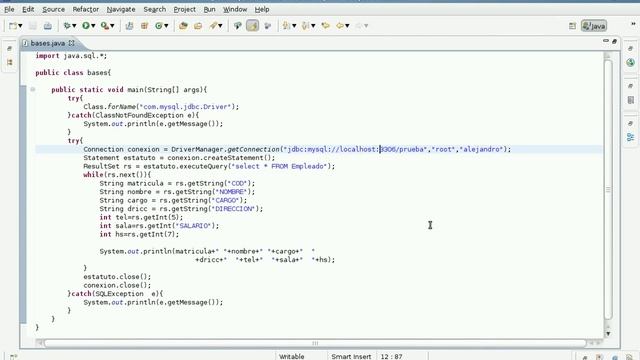Click the Previous Annotation icon
The image size is (640, 360).
coord(306,26)
